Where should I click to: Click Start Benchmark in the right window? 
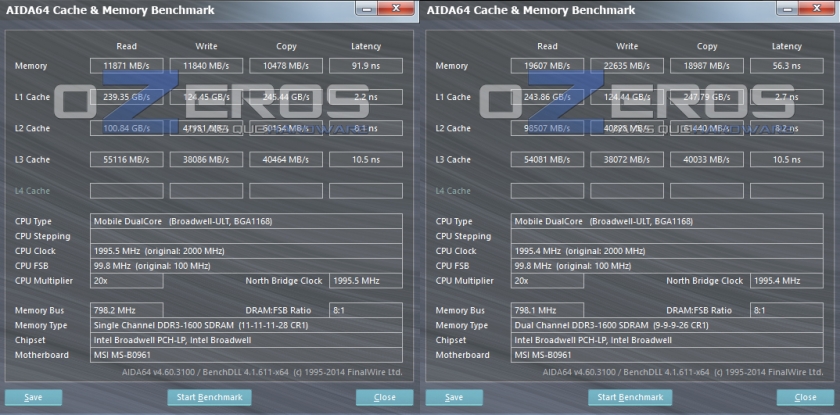coord(630,397)
